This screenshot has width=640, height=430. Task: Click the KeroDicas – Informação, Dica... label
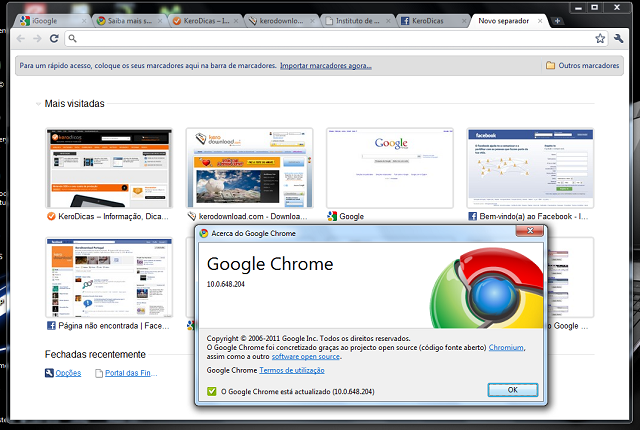coord(113,216)
